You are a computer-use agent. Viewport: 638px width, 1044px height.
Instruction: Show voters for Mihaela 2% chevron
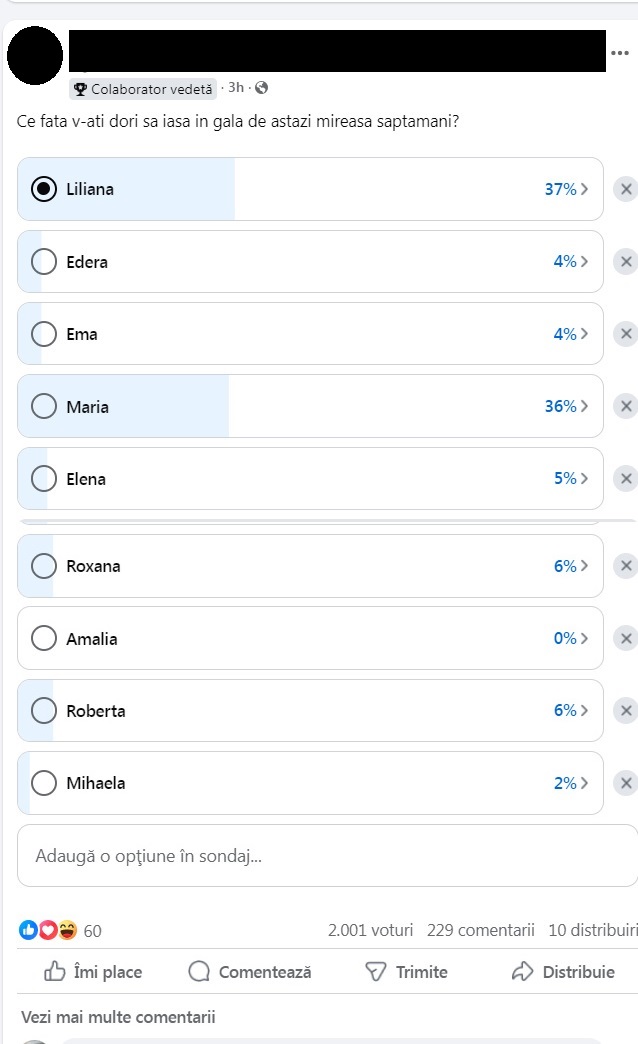point(584,783)
